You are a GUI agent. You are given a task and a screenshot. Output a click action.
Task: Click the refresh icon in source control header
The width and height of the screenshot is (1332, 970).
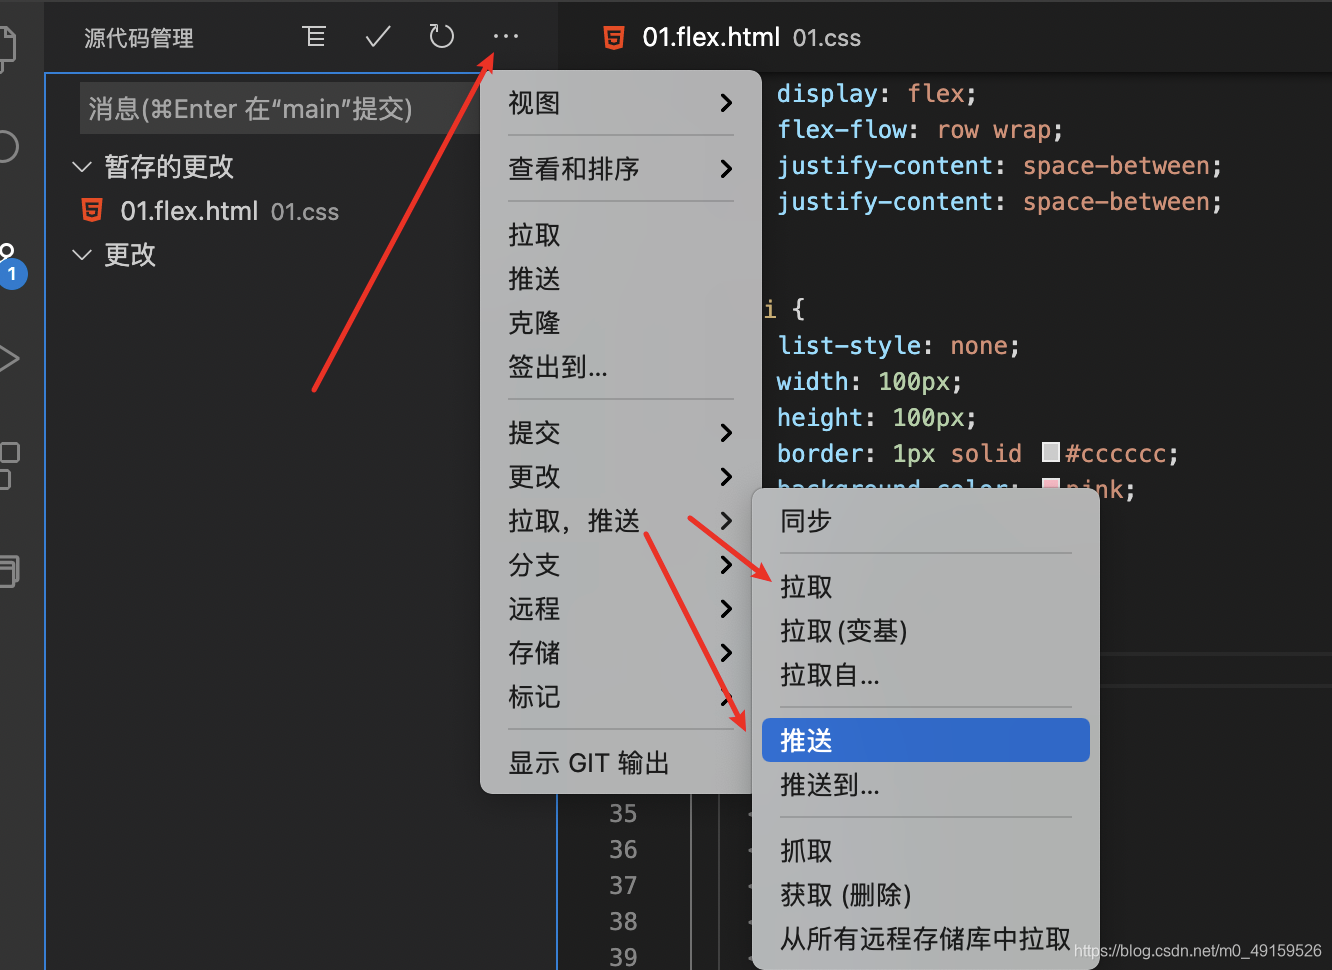(x=441, y=37)
